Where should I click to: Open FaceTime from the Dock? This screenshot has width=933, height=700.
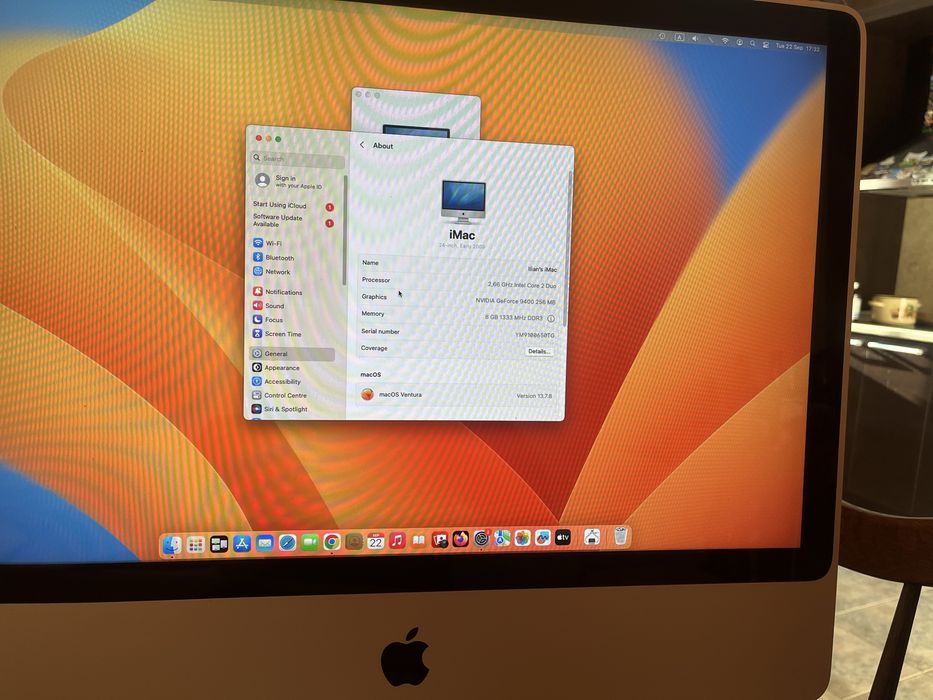click(310, 542)
